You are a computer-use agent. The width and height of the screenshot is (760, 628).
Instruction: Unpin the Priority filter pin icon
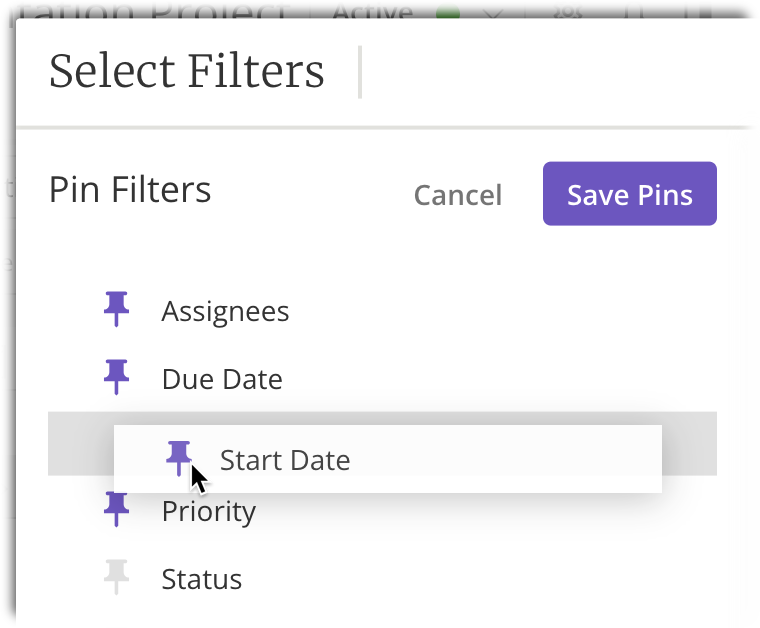[116, 509]
